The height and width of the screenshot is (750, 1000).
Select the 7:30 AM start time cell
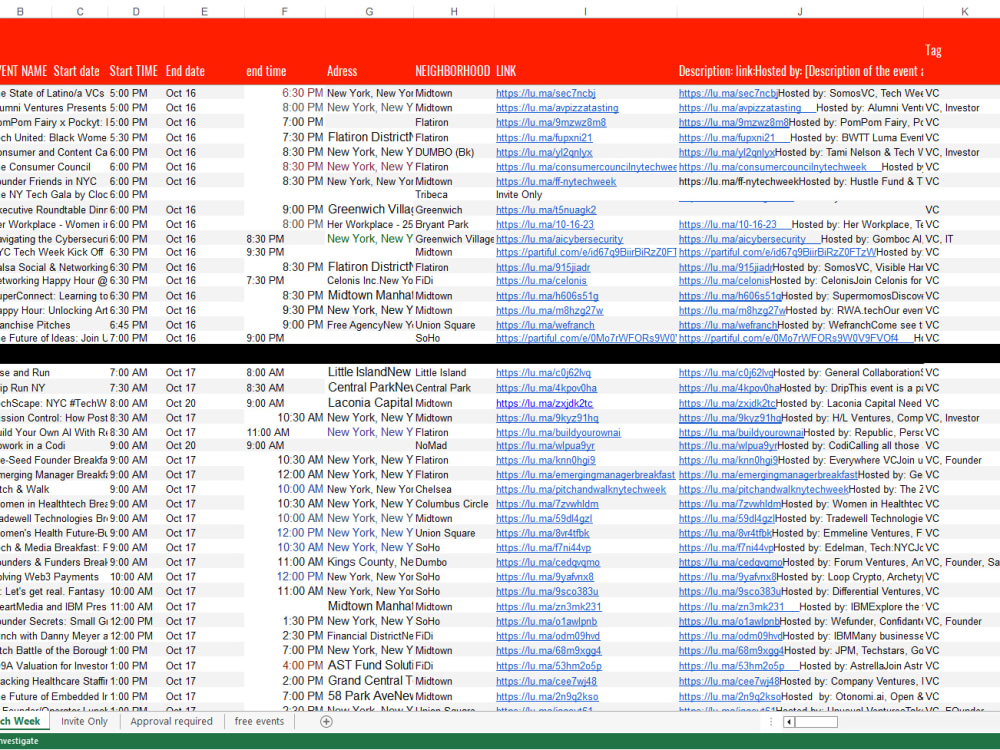point(128,388)
